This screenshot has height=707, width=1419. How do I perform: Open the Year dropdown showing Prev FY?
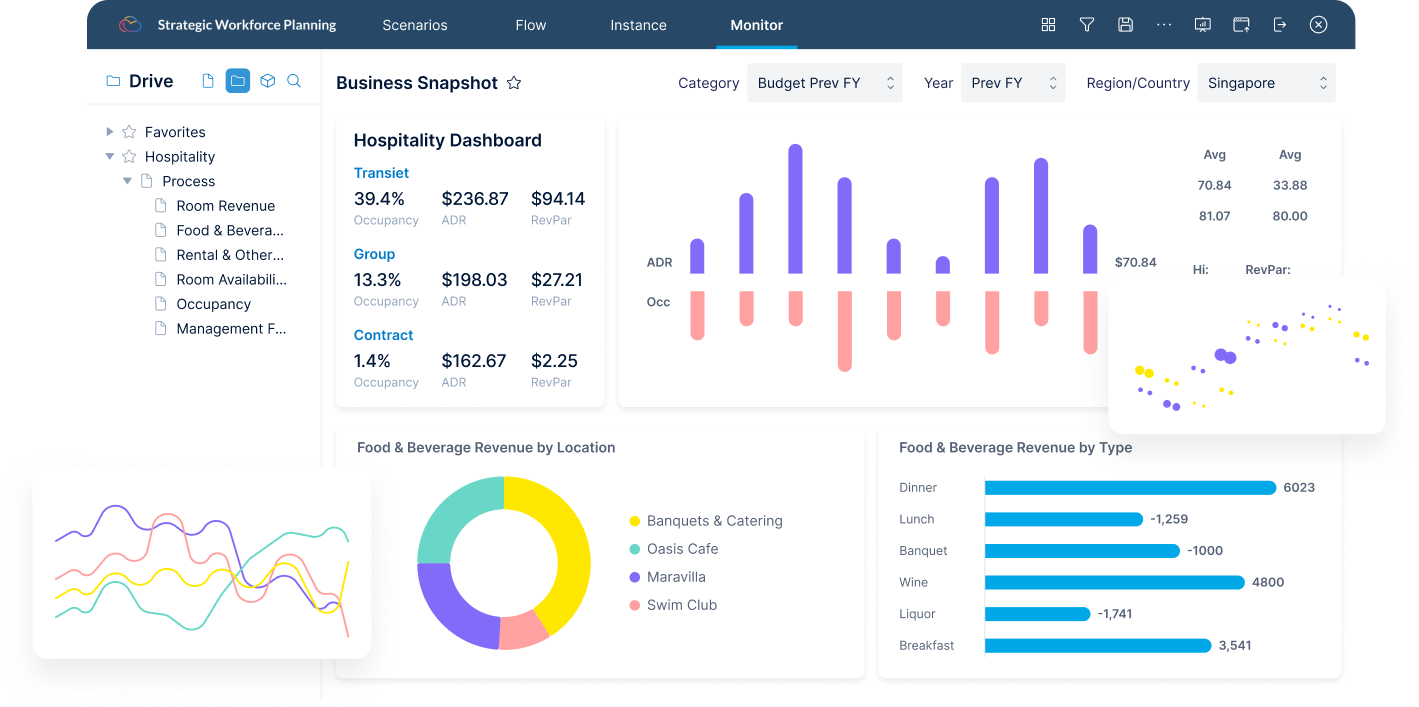pos(1013,82)
